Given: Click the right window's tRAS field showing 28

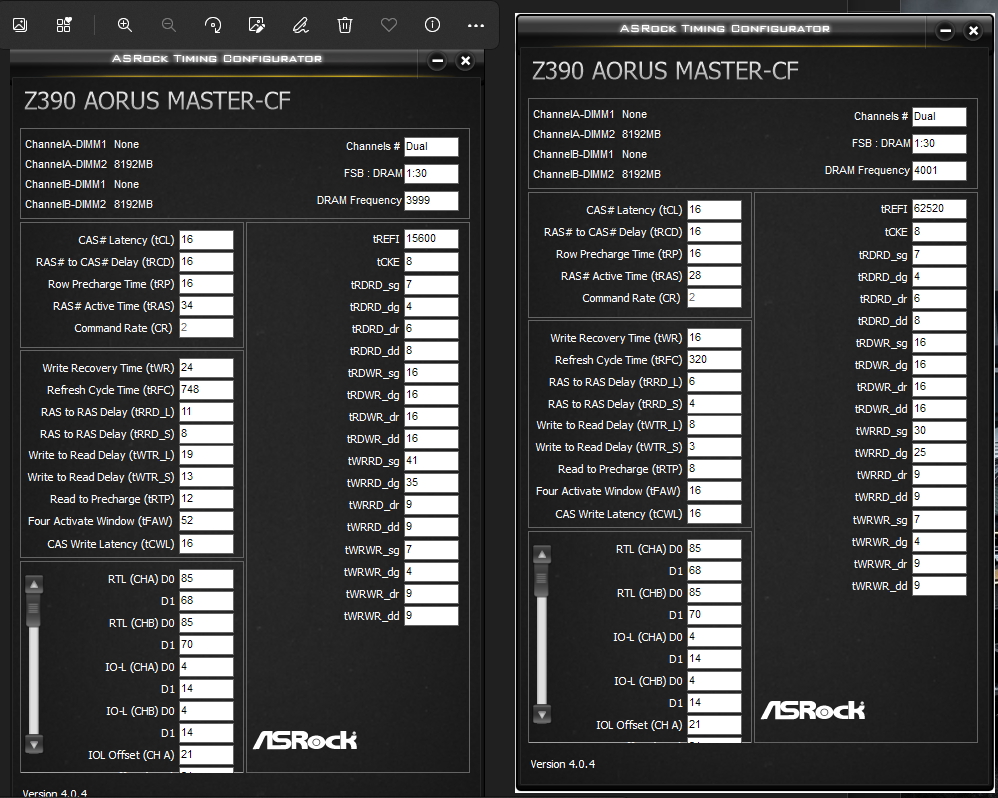Looking at the screenshot, I should click(714, 276).
